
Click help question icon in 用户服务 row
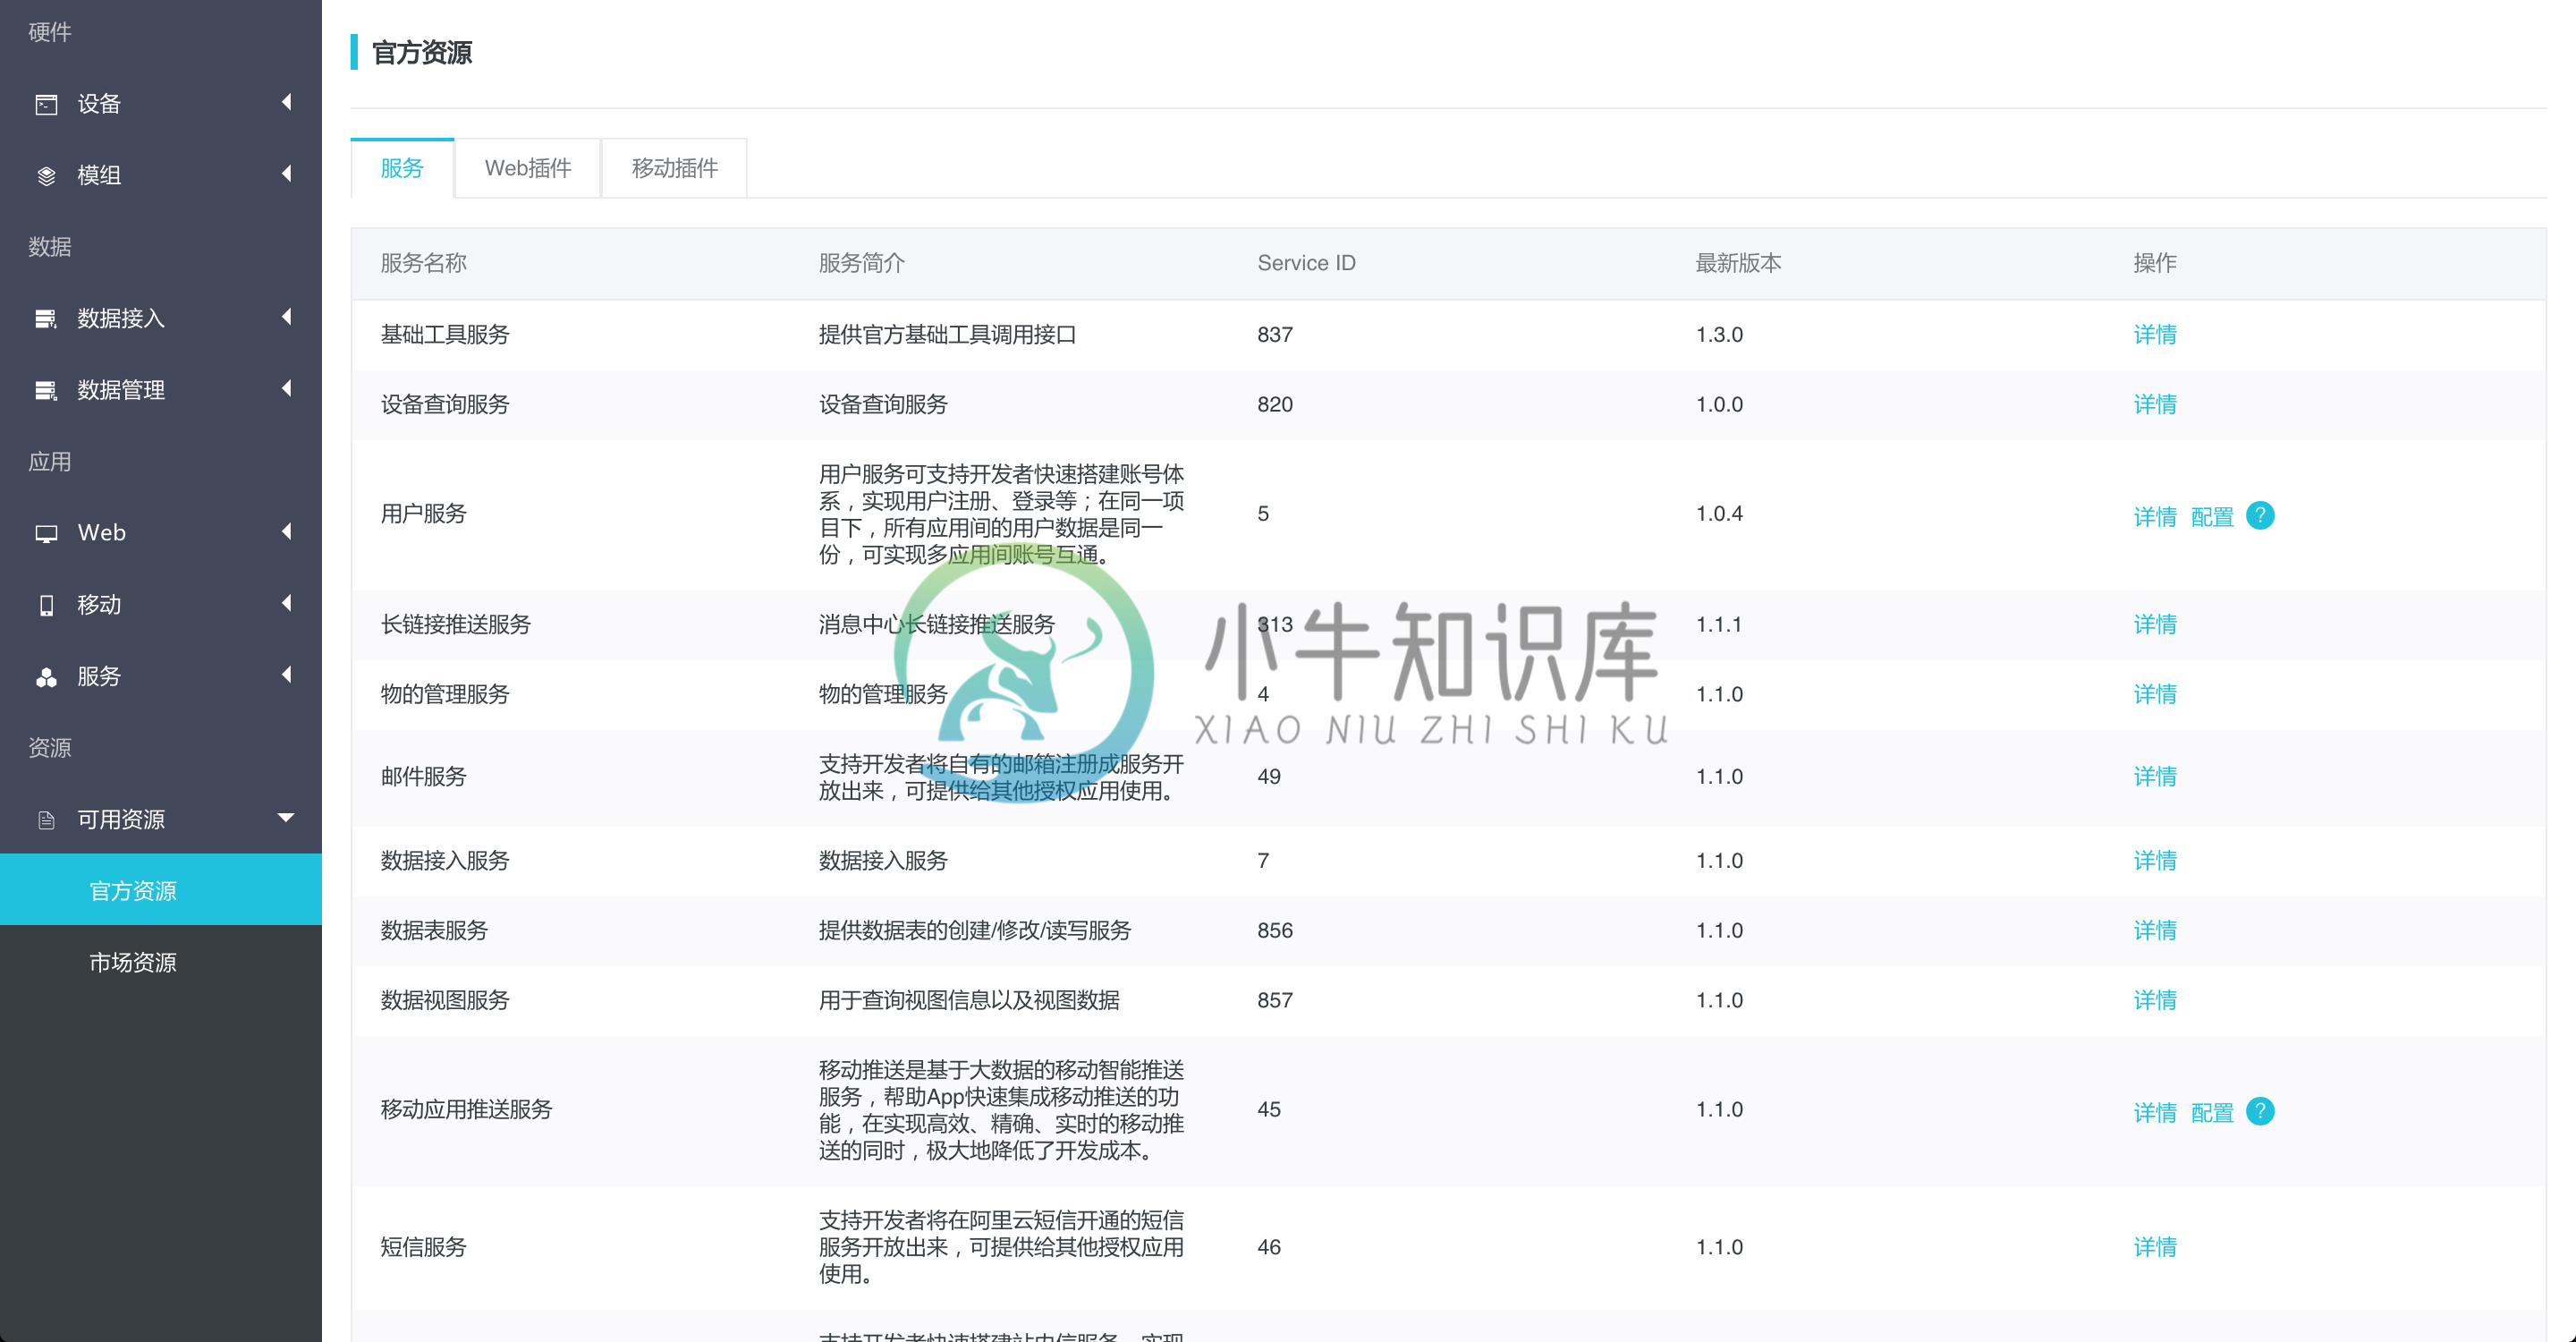[x=2259, y=515]
